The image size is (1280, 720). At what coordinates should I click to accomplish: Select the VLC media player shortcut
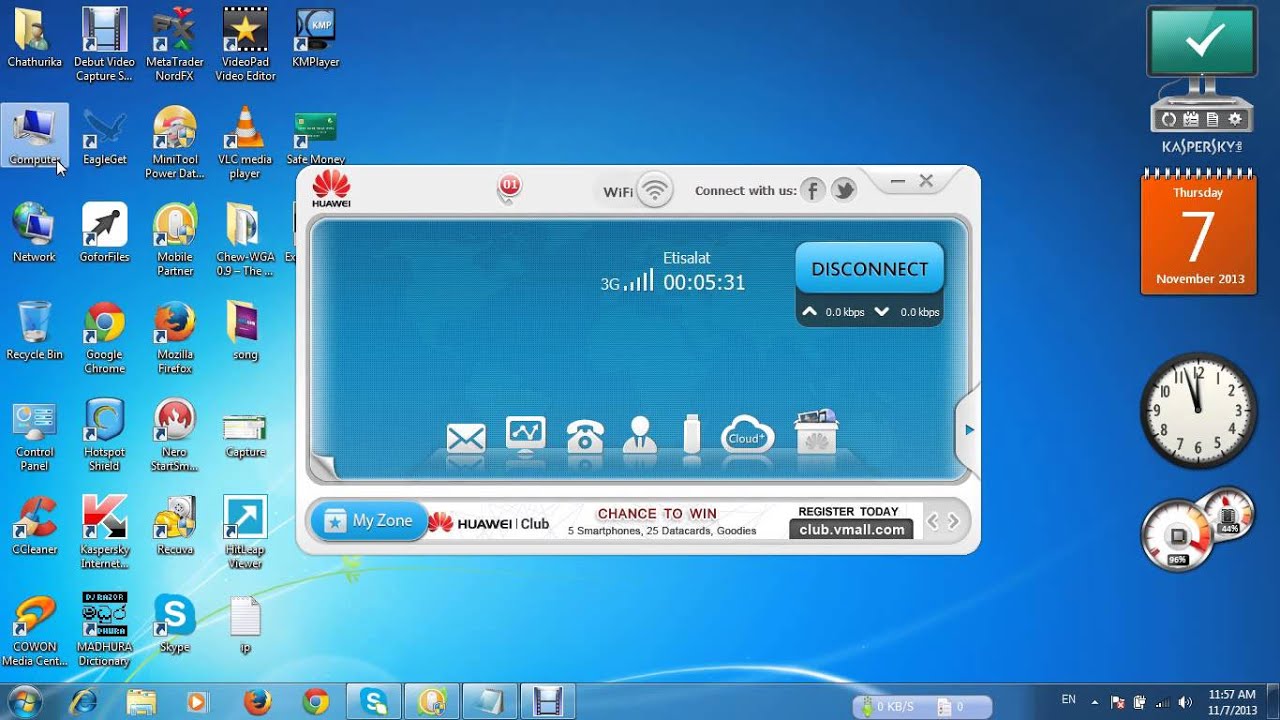(245, 142)
